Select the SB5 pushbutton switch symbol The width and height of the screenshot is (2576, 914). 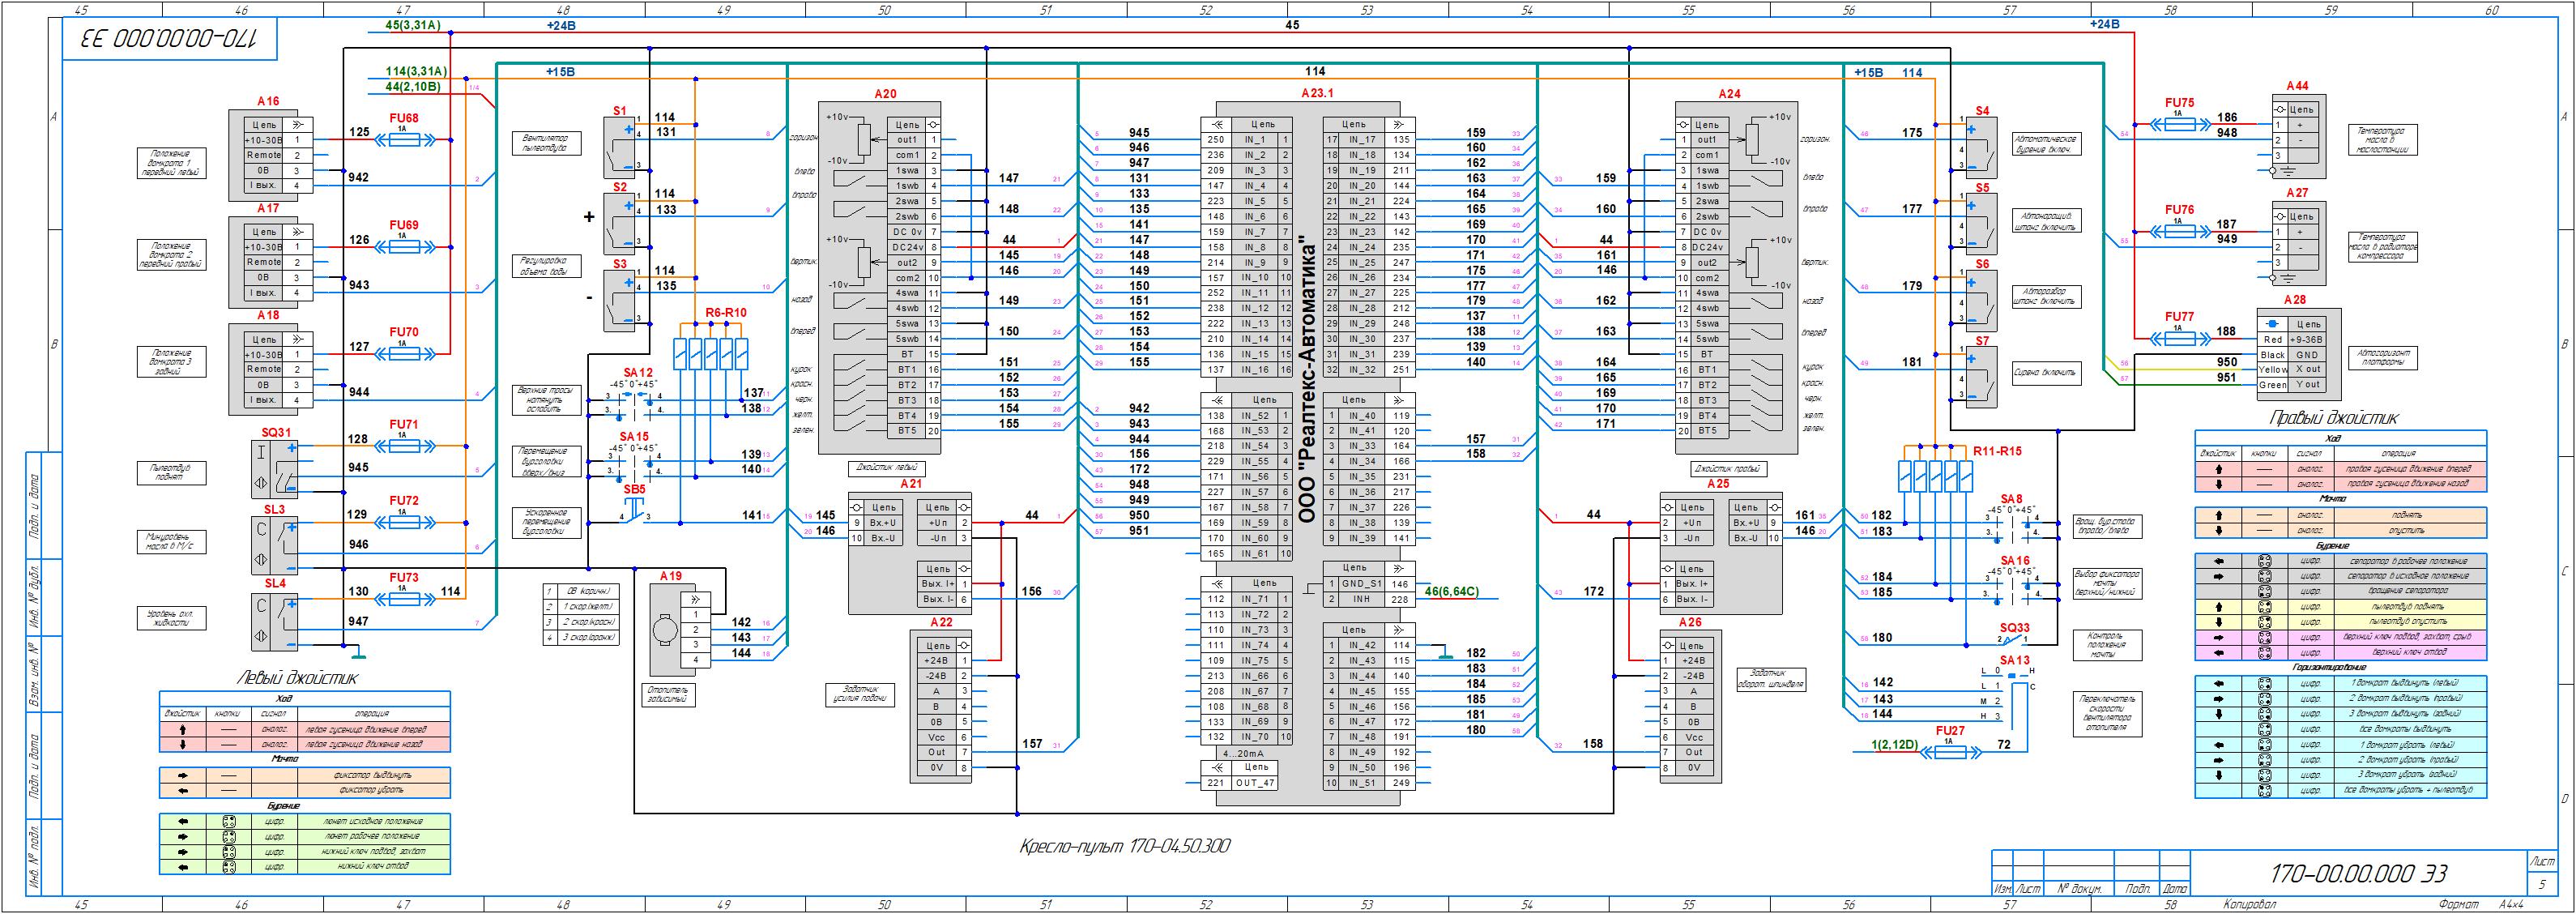633,507
